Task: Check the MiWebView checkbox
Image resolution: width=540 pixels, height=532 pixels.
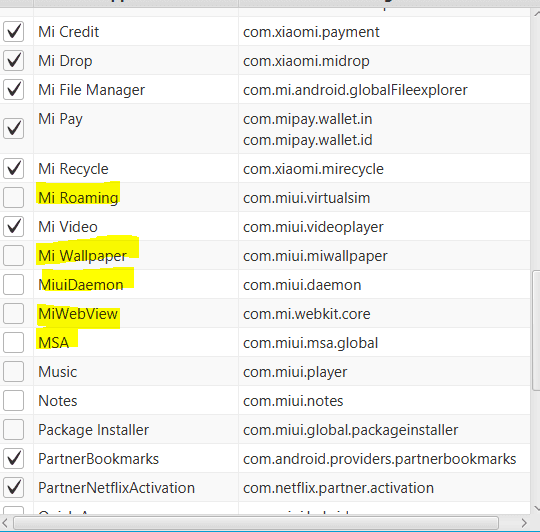Action: [x=13, y=314]
